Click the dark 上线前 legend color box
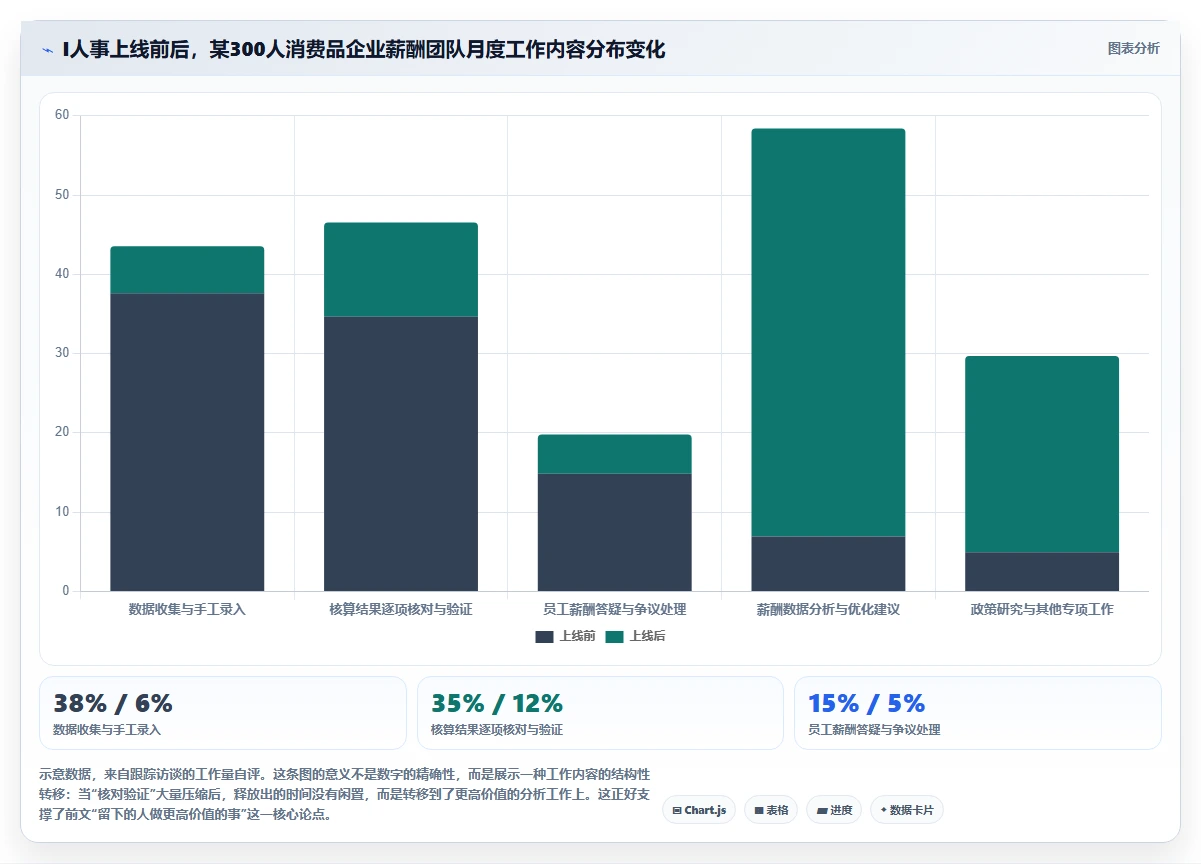Viewport: 1201px width, 864px height. 544,636
